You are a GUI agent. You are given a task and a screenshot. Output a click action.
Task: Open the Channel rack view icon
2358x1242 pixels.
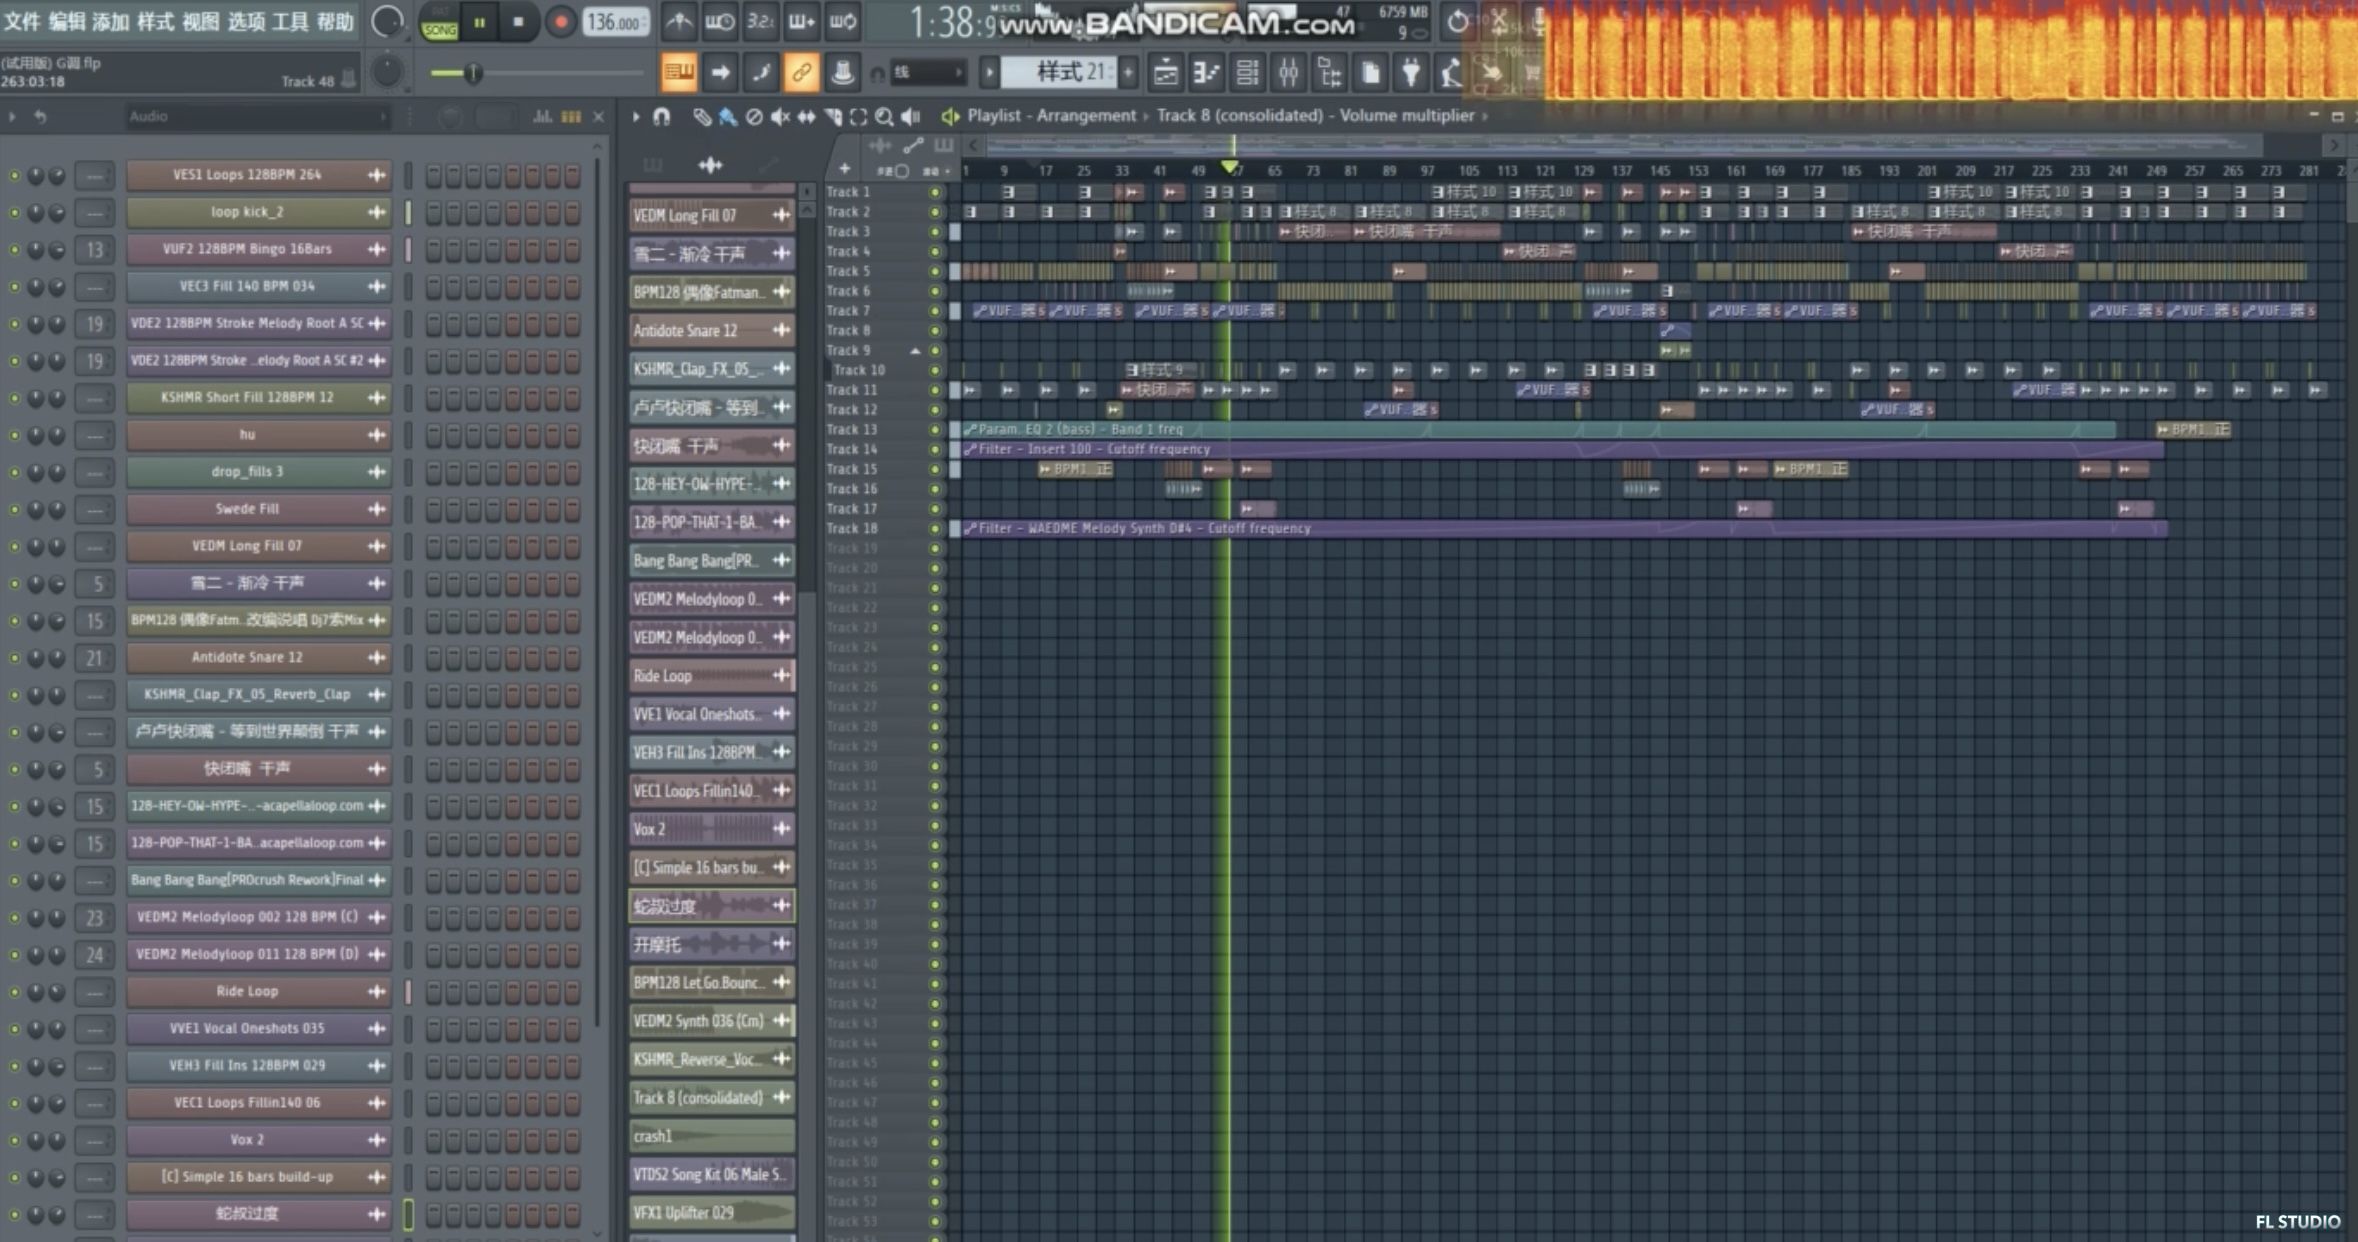click(1248, 72)
